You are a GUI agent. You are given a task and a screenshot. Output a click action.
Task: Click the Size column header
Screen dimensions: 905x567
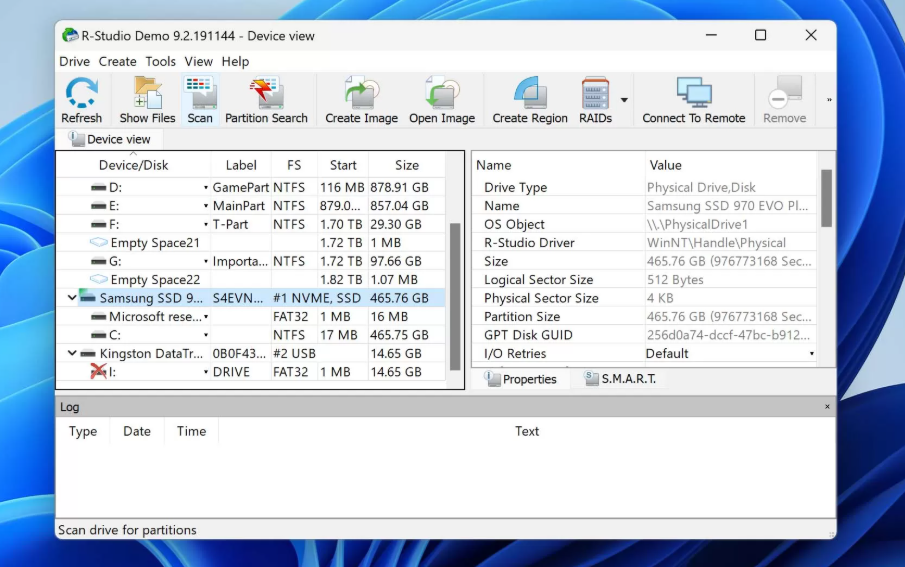(407, 165)
